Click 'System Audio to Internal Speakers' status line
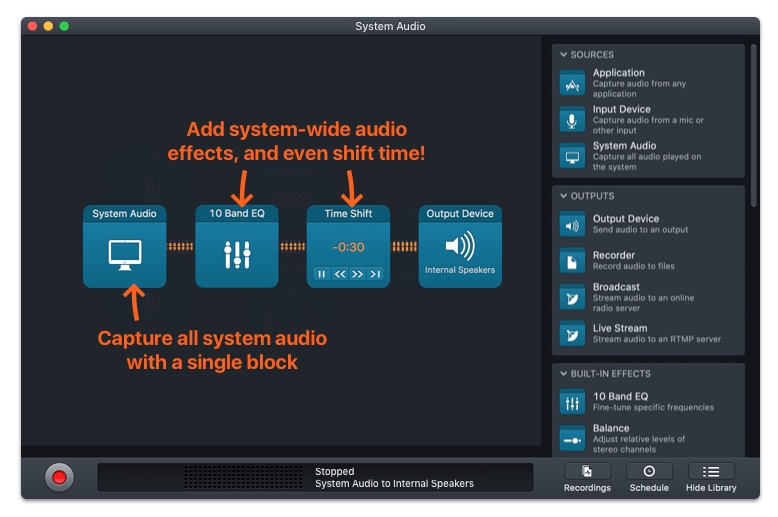778x517 pixels. [x=394, y=483]
